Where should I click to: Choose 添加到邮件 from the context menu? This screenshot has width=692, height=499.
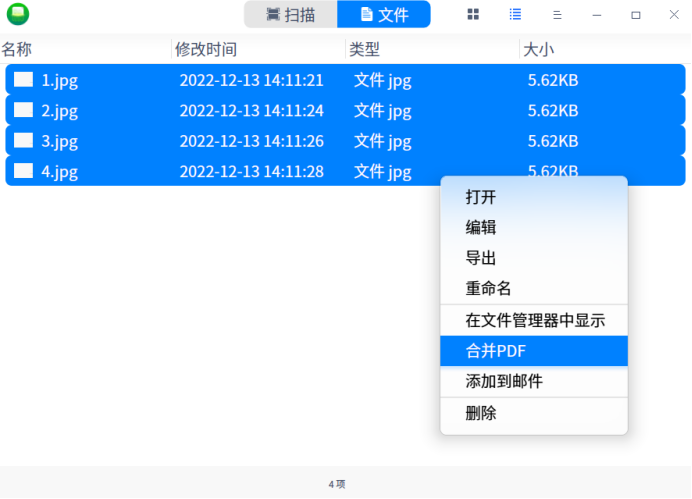(534, 381)
